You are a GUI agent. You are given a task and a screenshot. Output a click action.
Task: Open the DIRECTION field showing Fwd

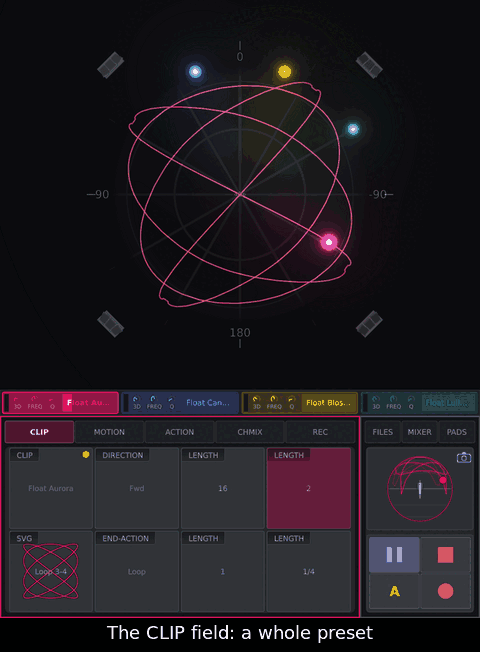pos(137,488)
